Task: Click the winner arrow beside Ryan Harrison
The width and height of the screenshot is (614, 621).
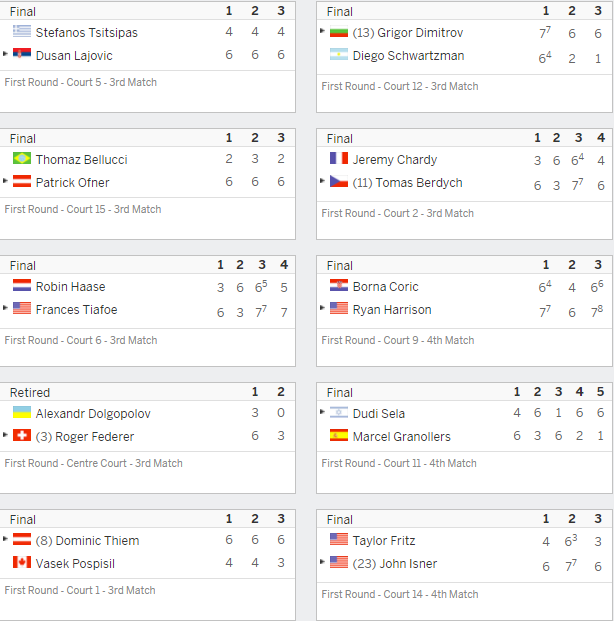Action: pos(322,308)
